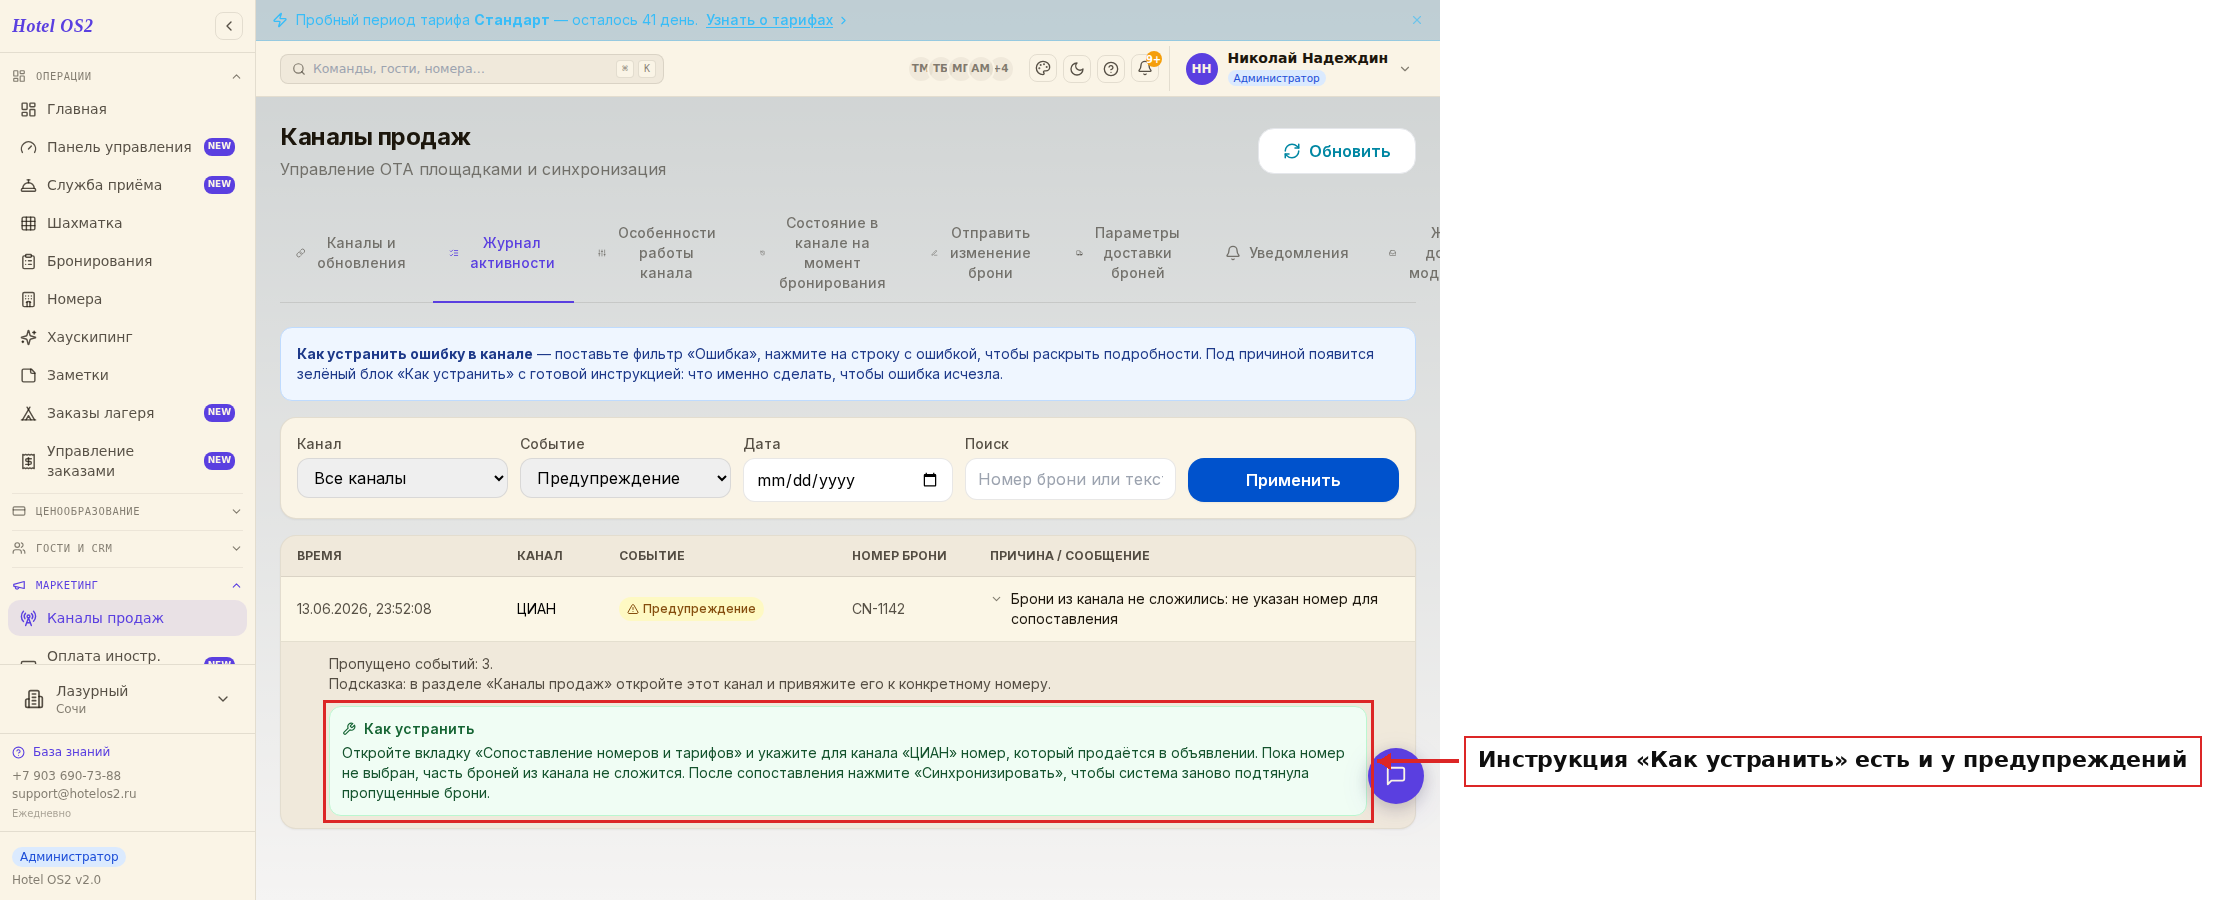Switch to the Каналы и обновления tab
Viewport: 2225px width, 900px height.
click(x=351, y=253)
